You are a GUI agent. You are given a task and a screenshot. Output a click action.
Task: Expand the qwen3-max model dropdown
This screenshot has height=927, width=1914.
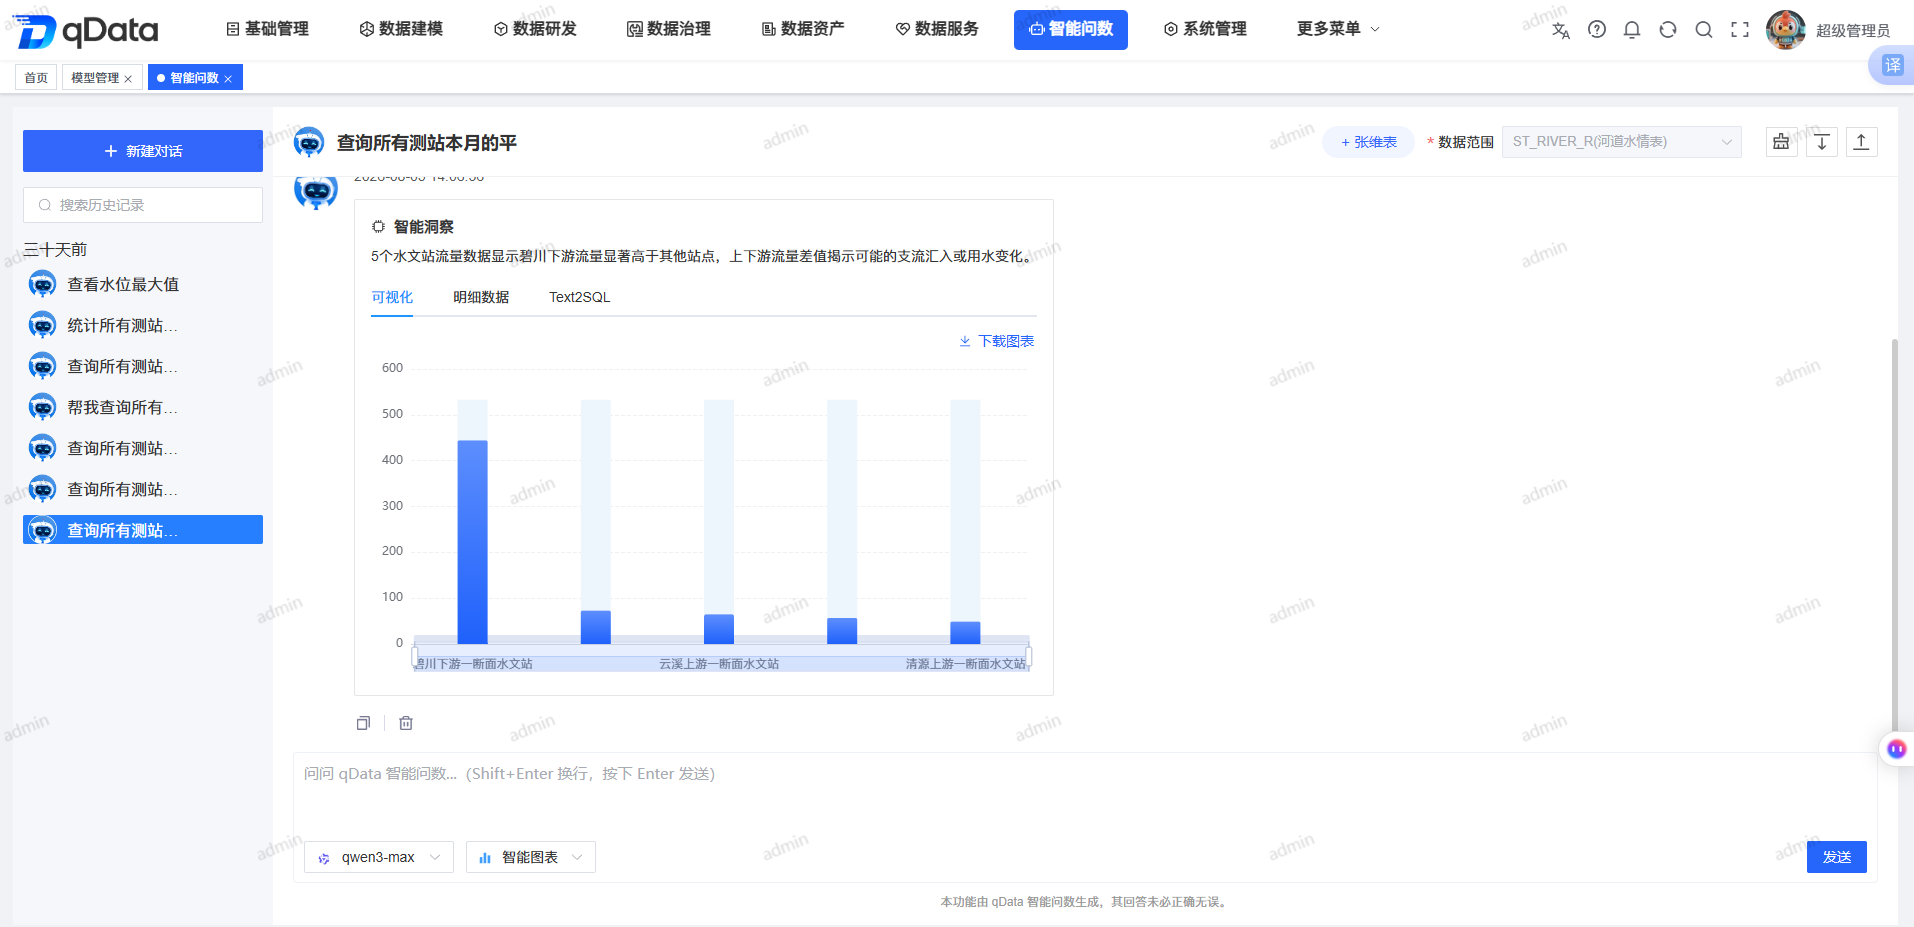379,857
